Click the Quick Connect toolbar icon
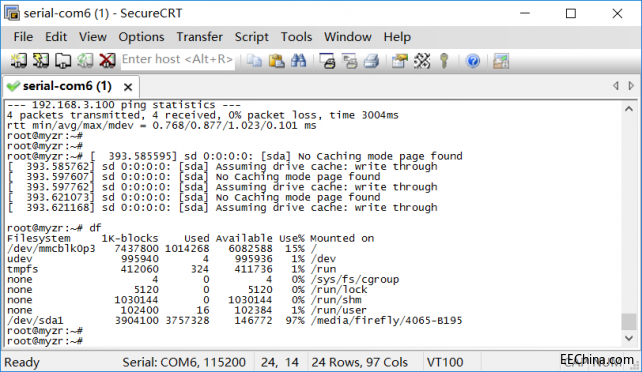The width and height of the screenshot is (642, 372). [41, 61]
